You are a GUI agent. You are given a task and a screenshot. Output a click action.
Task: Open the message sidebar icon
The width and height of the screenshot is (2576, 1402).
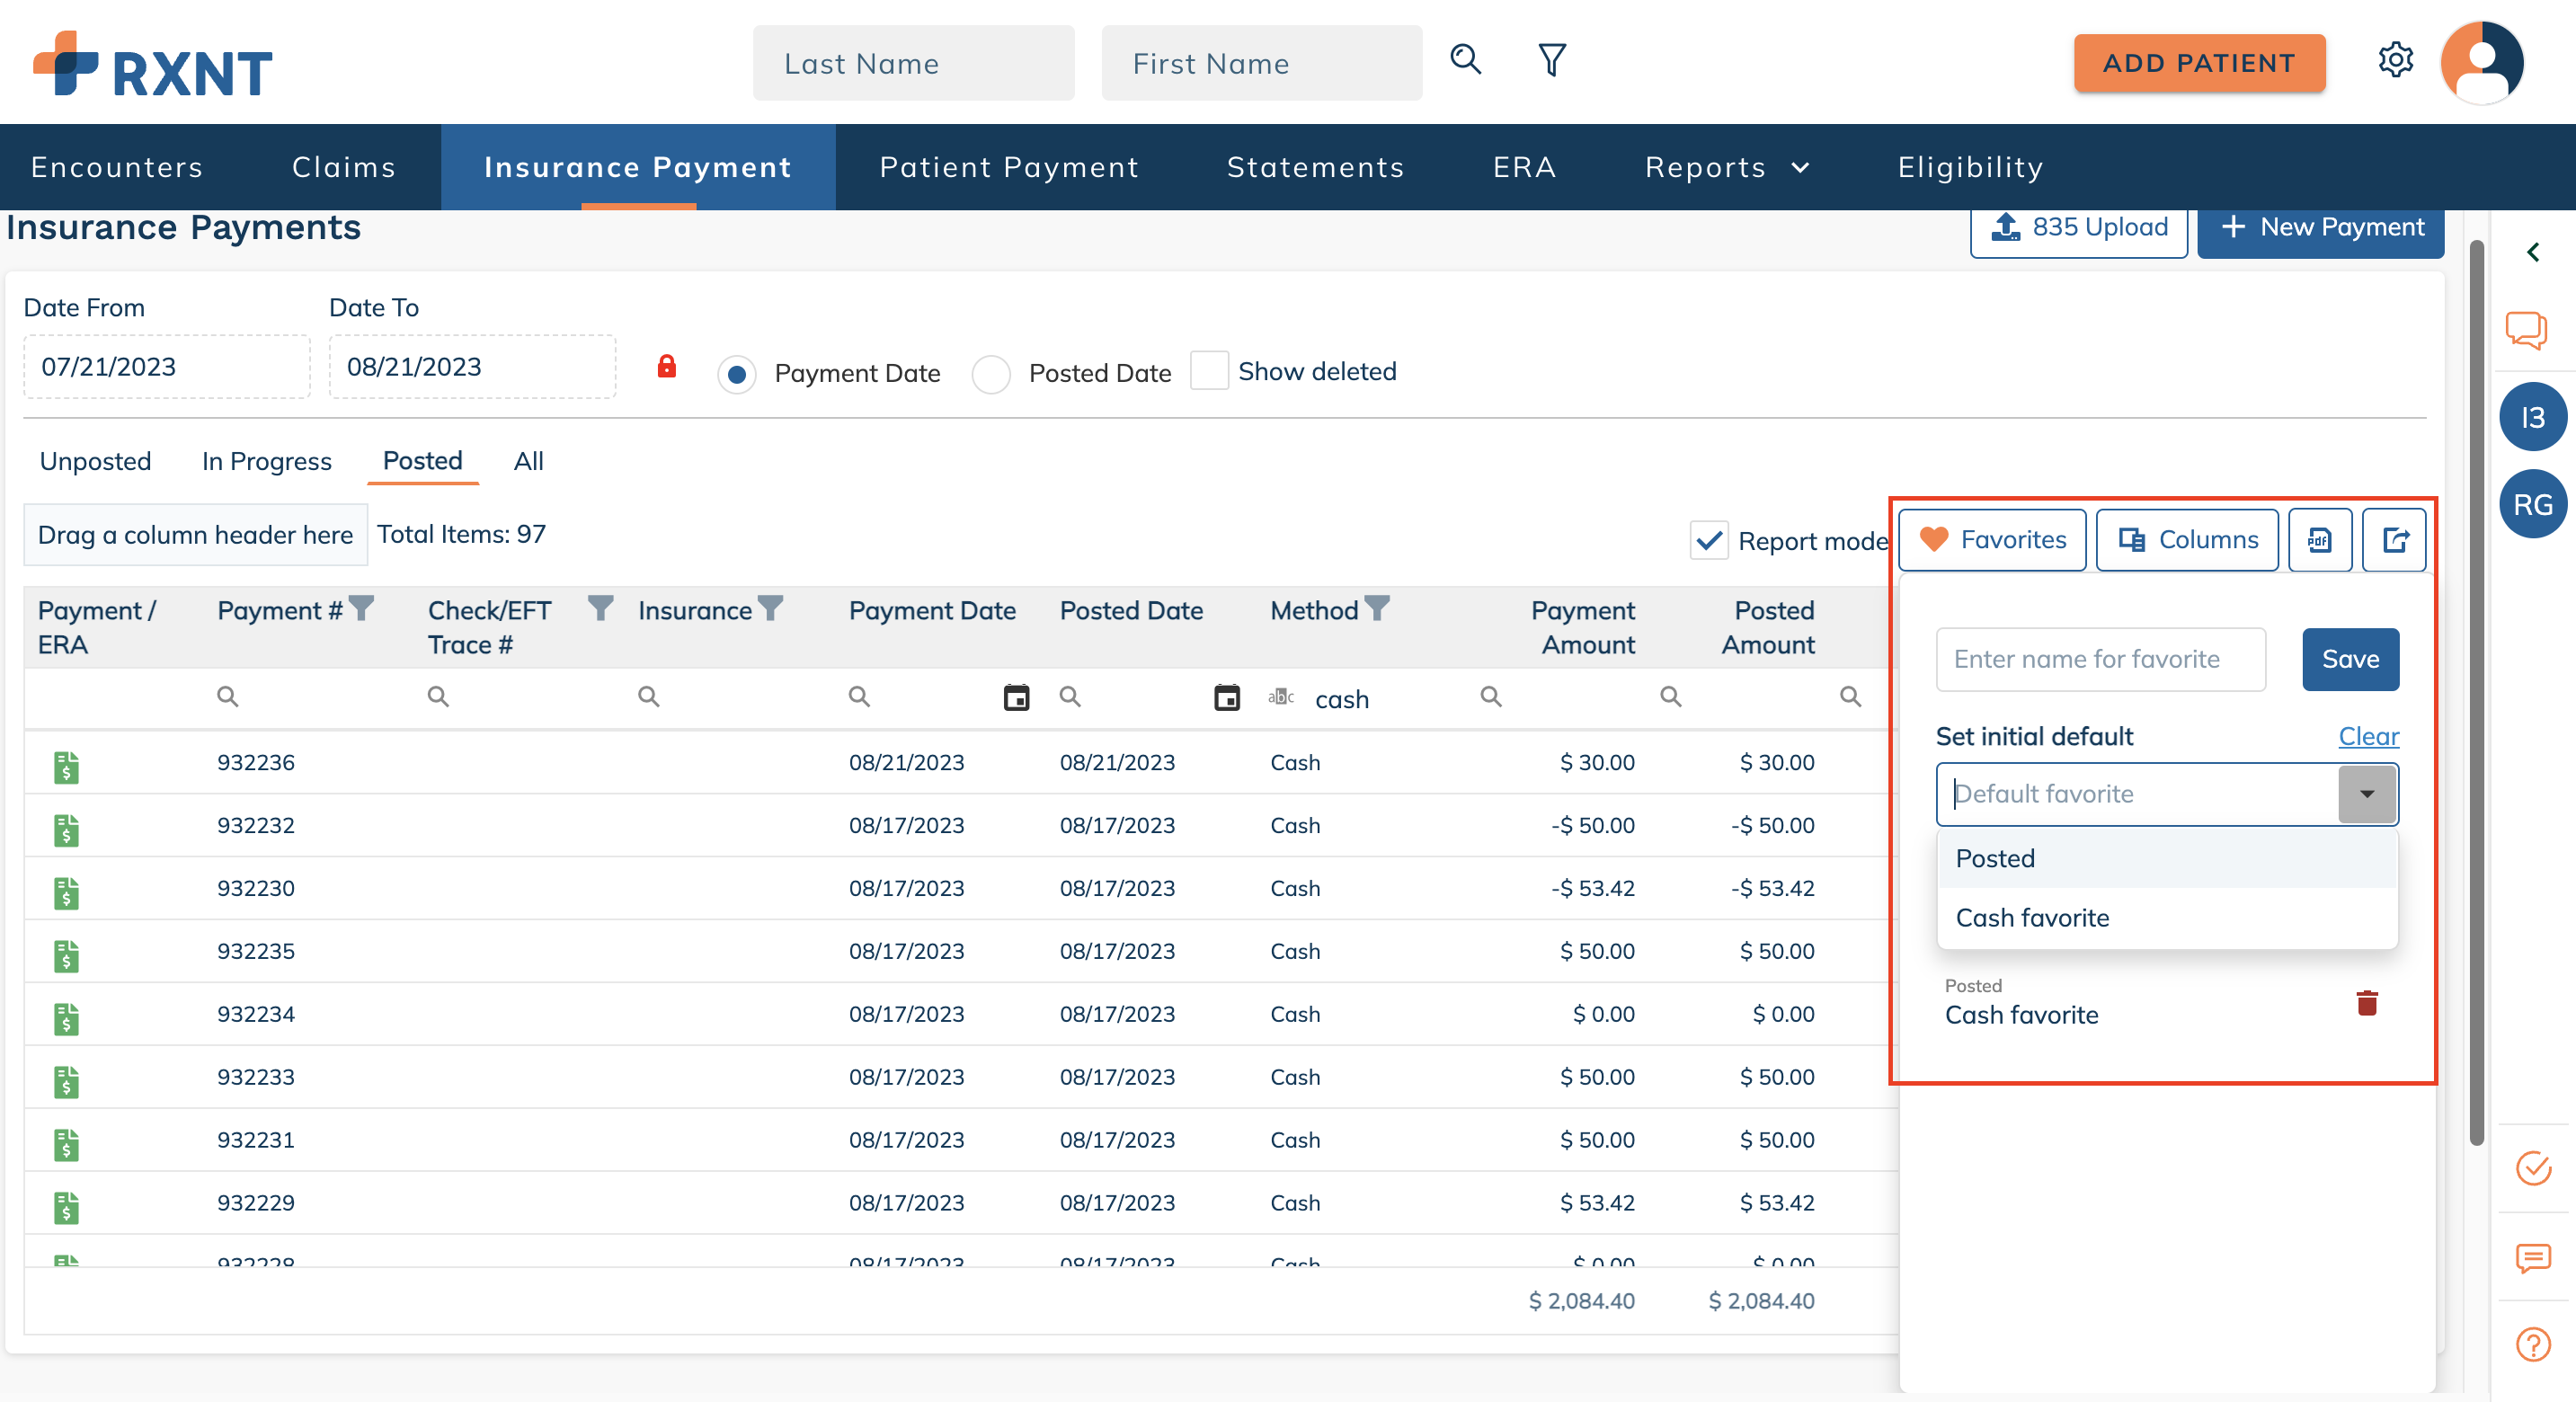[x=2533, y=1257]
